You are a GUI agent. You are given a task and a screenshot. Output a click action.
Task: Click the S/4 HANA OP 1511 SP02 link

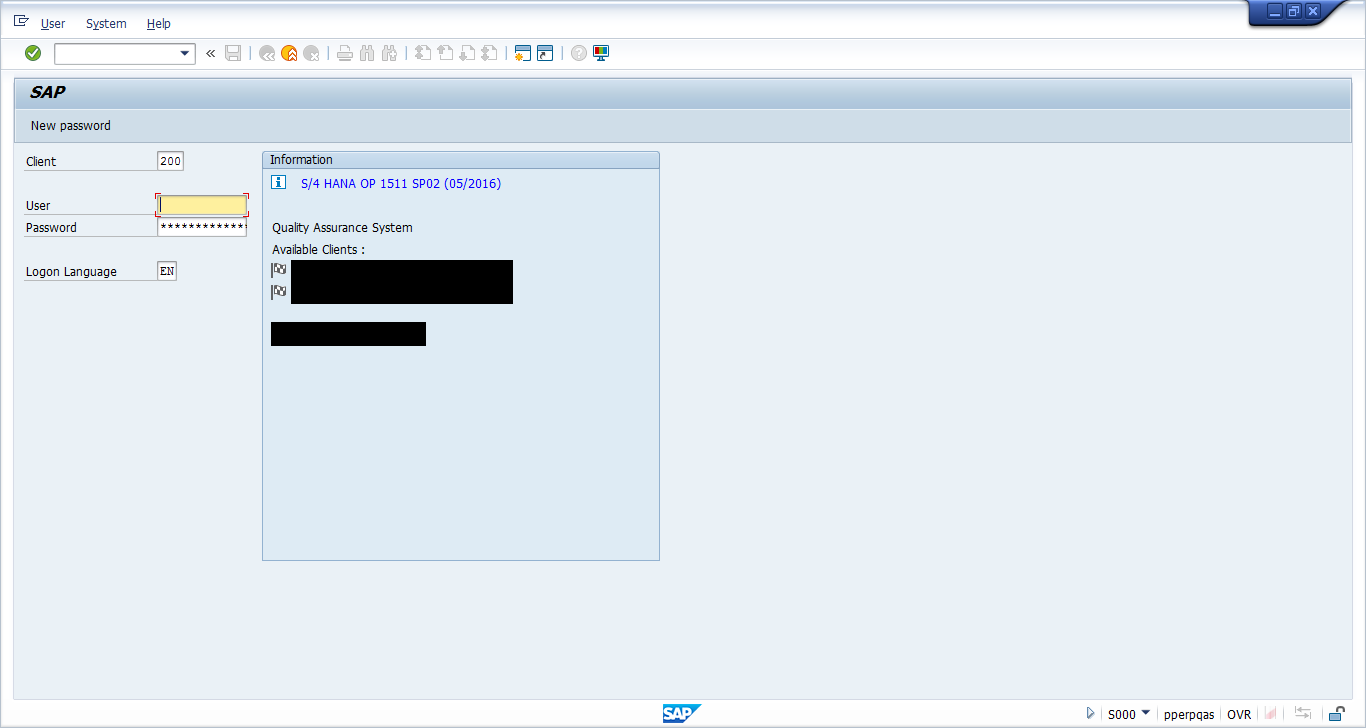point(398,182)
